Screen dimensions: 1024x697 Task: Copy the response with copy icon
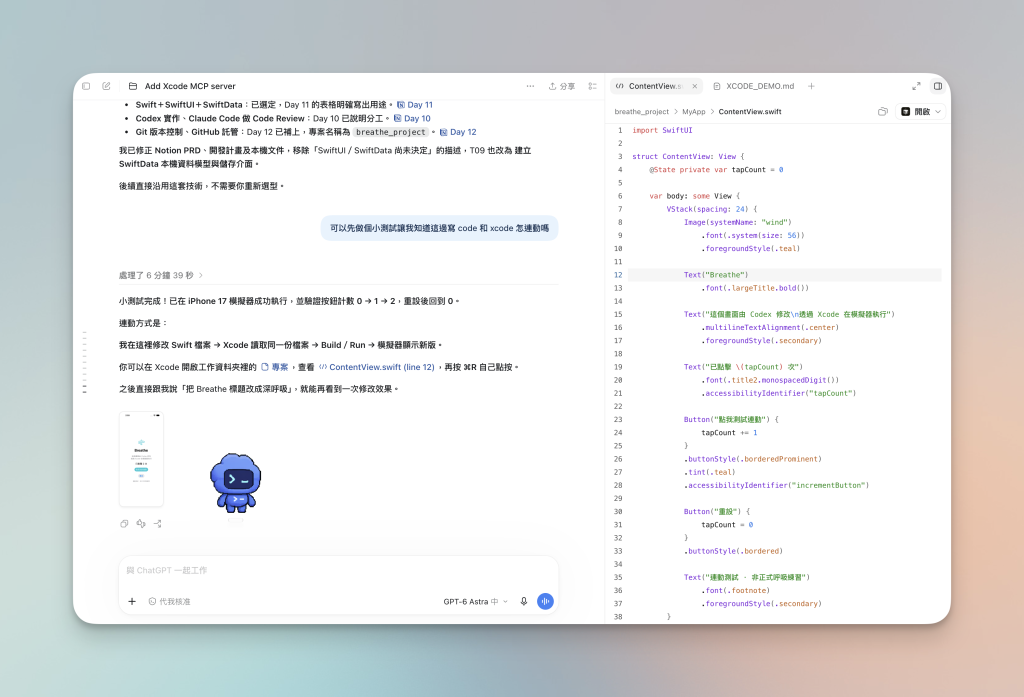click(x=124, y=524)
